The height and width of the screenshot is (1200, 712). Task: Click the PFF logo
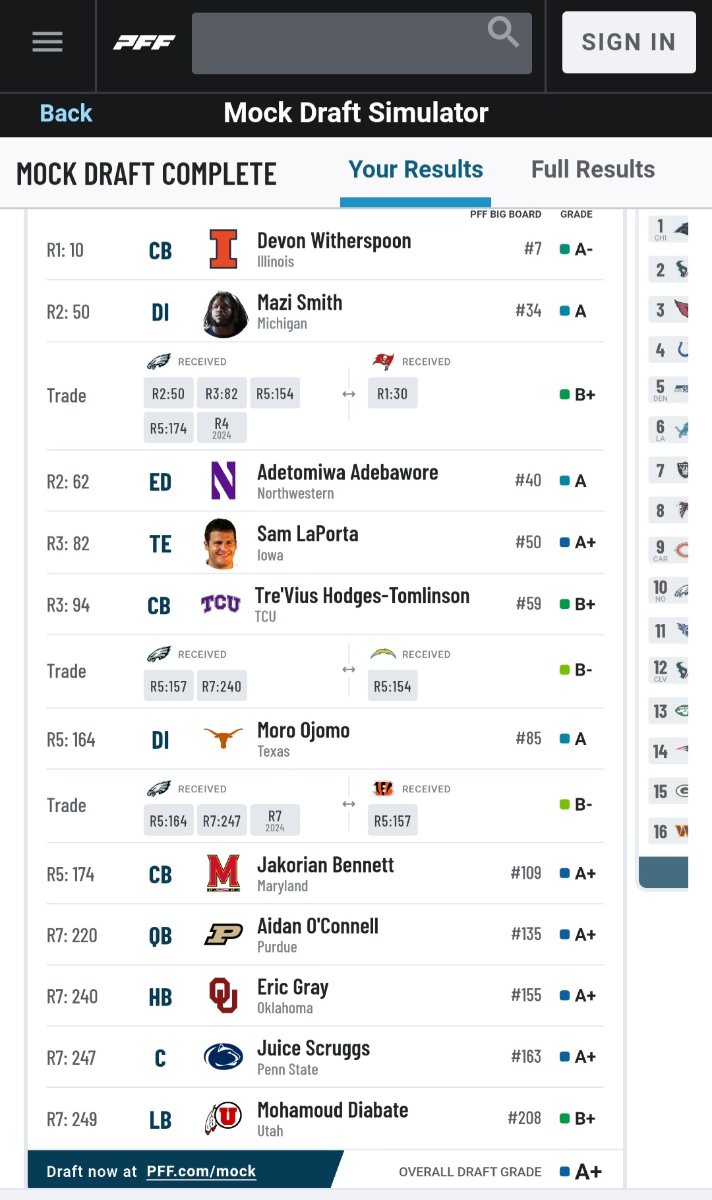[144, 42]
